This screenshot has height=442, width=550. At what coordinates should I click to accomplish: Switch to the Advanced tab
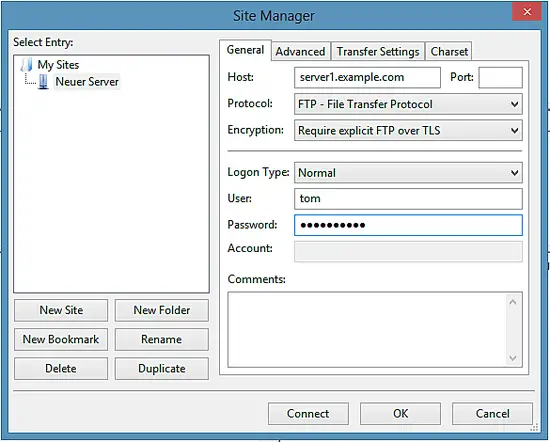click(301, 52)
